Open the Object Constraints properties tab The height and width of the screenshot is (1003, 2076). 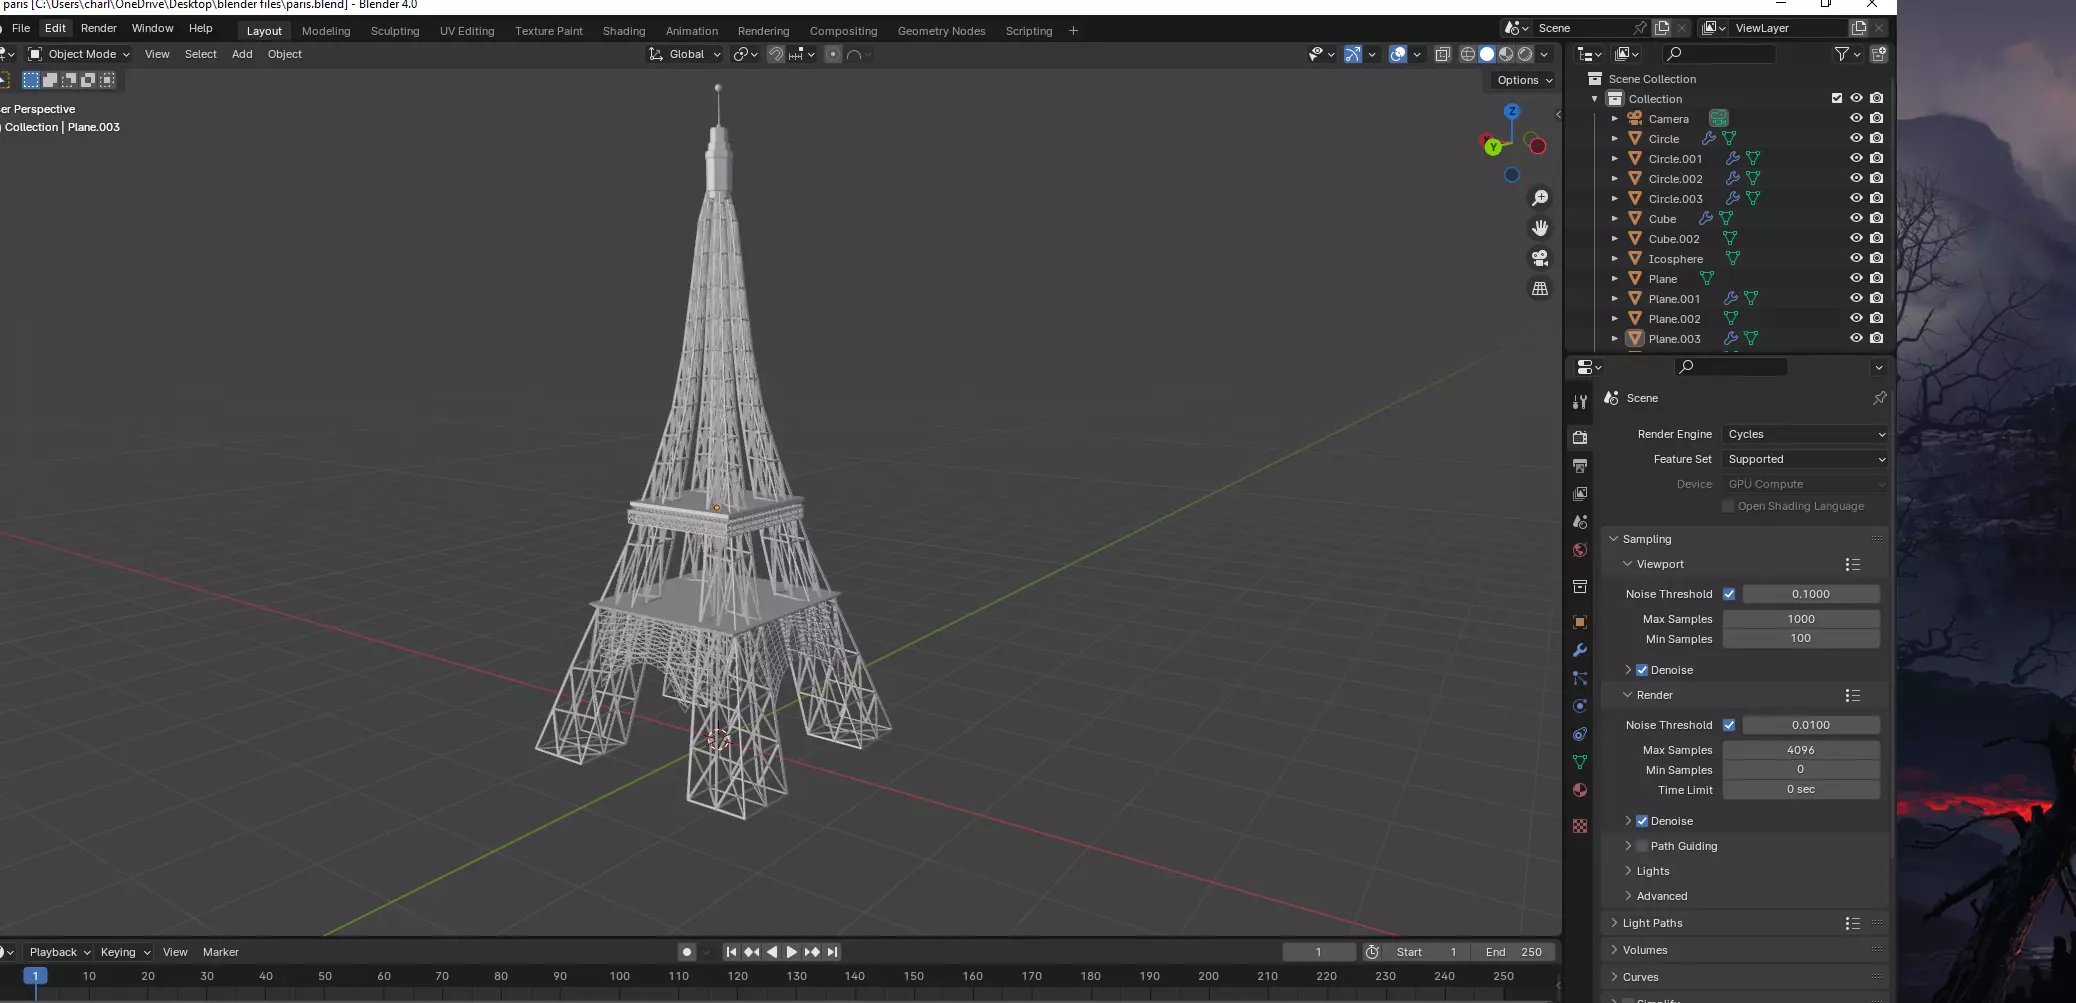pyautogui.click(x=1580, y=734)
